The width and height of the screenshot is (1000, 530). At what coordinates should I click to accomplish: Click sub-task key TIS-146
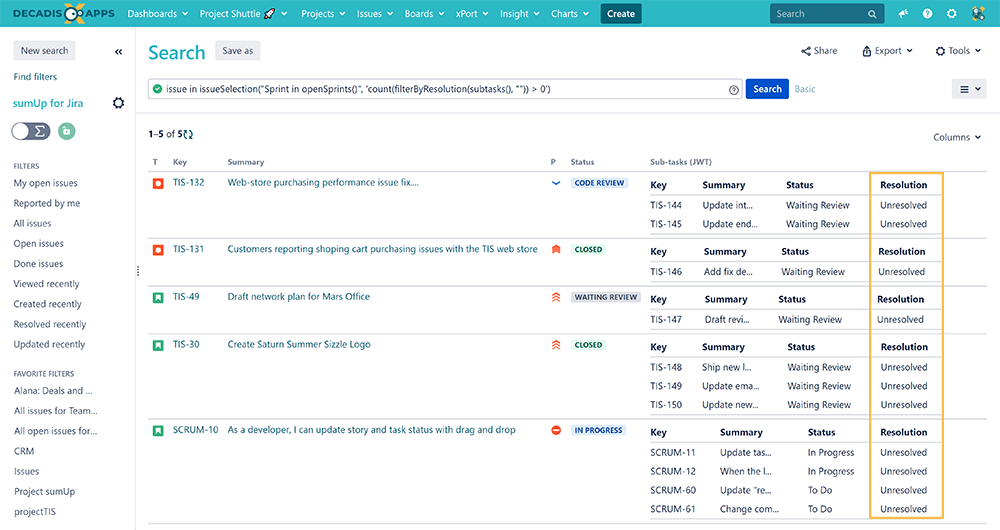[666, 272]
